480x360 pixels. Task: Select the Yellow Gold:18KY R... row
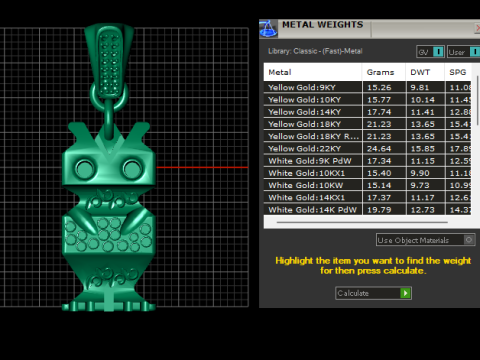pyautogui.click(x=367, y=136)
